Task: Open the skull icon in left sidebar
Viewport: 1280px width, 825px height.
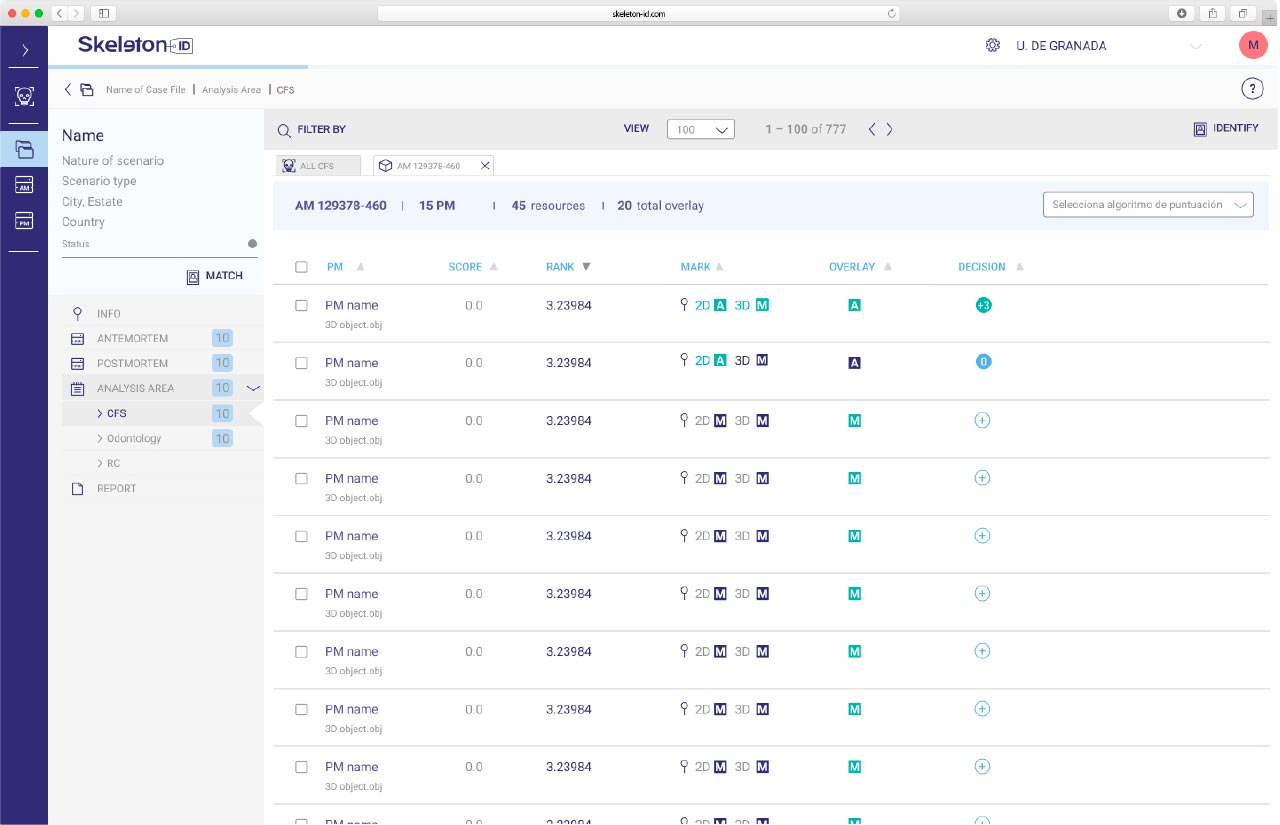Action: coord(24,96)
